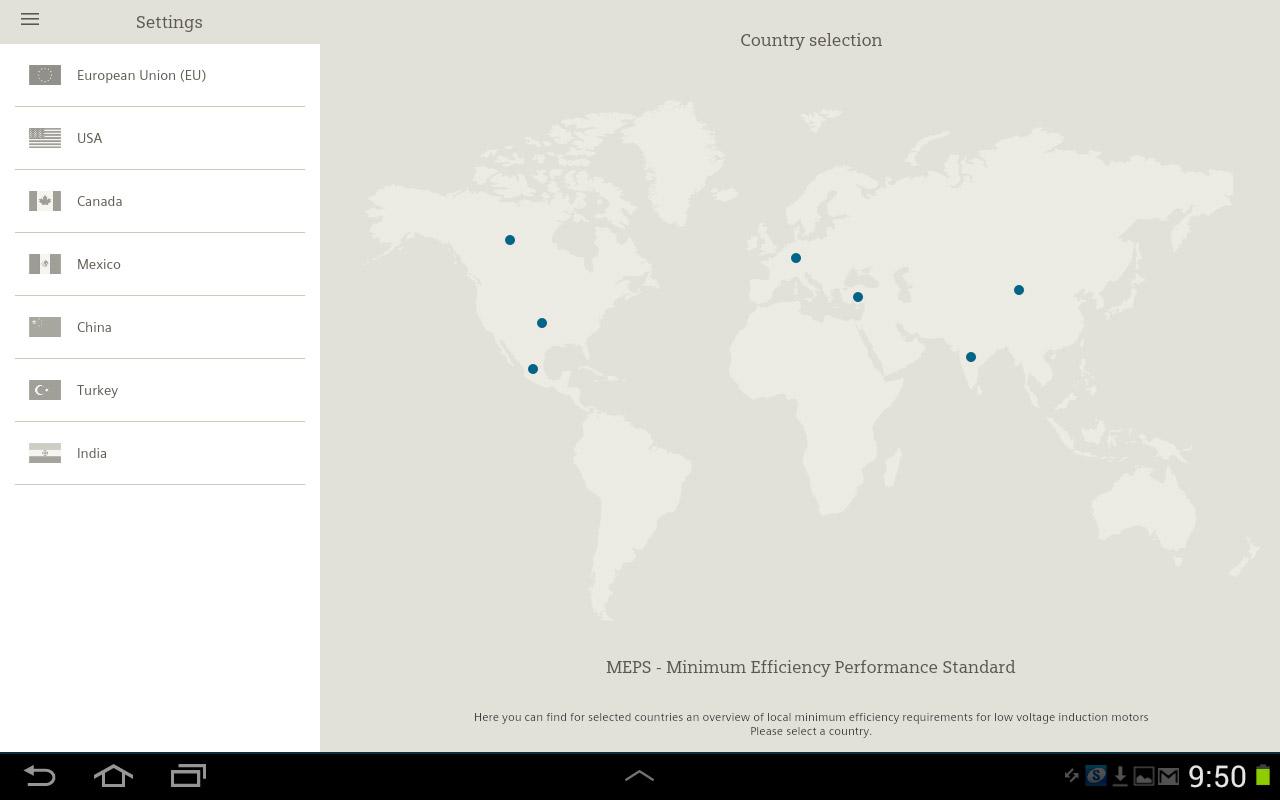This screenshot has height=800, width=1280.
Task: Tap the battery icon in status bar
Action: pos(1263,776)
